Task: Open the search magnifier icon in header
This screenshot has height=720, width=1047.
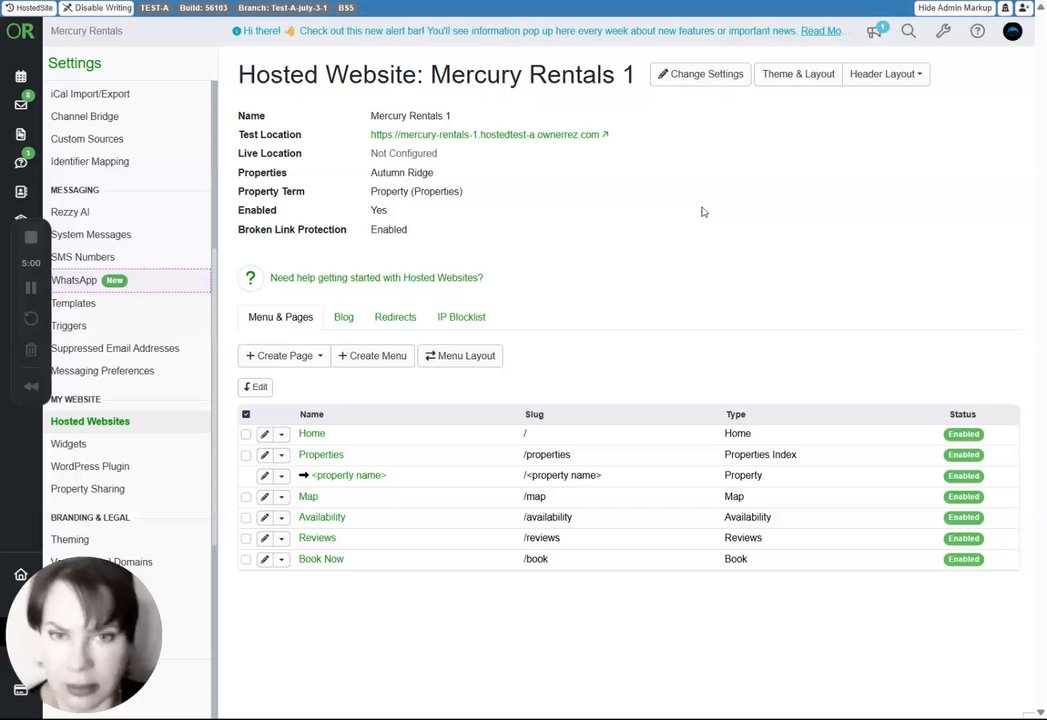Action: [x=908, y=31]
